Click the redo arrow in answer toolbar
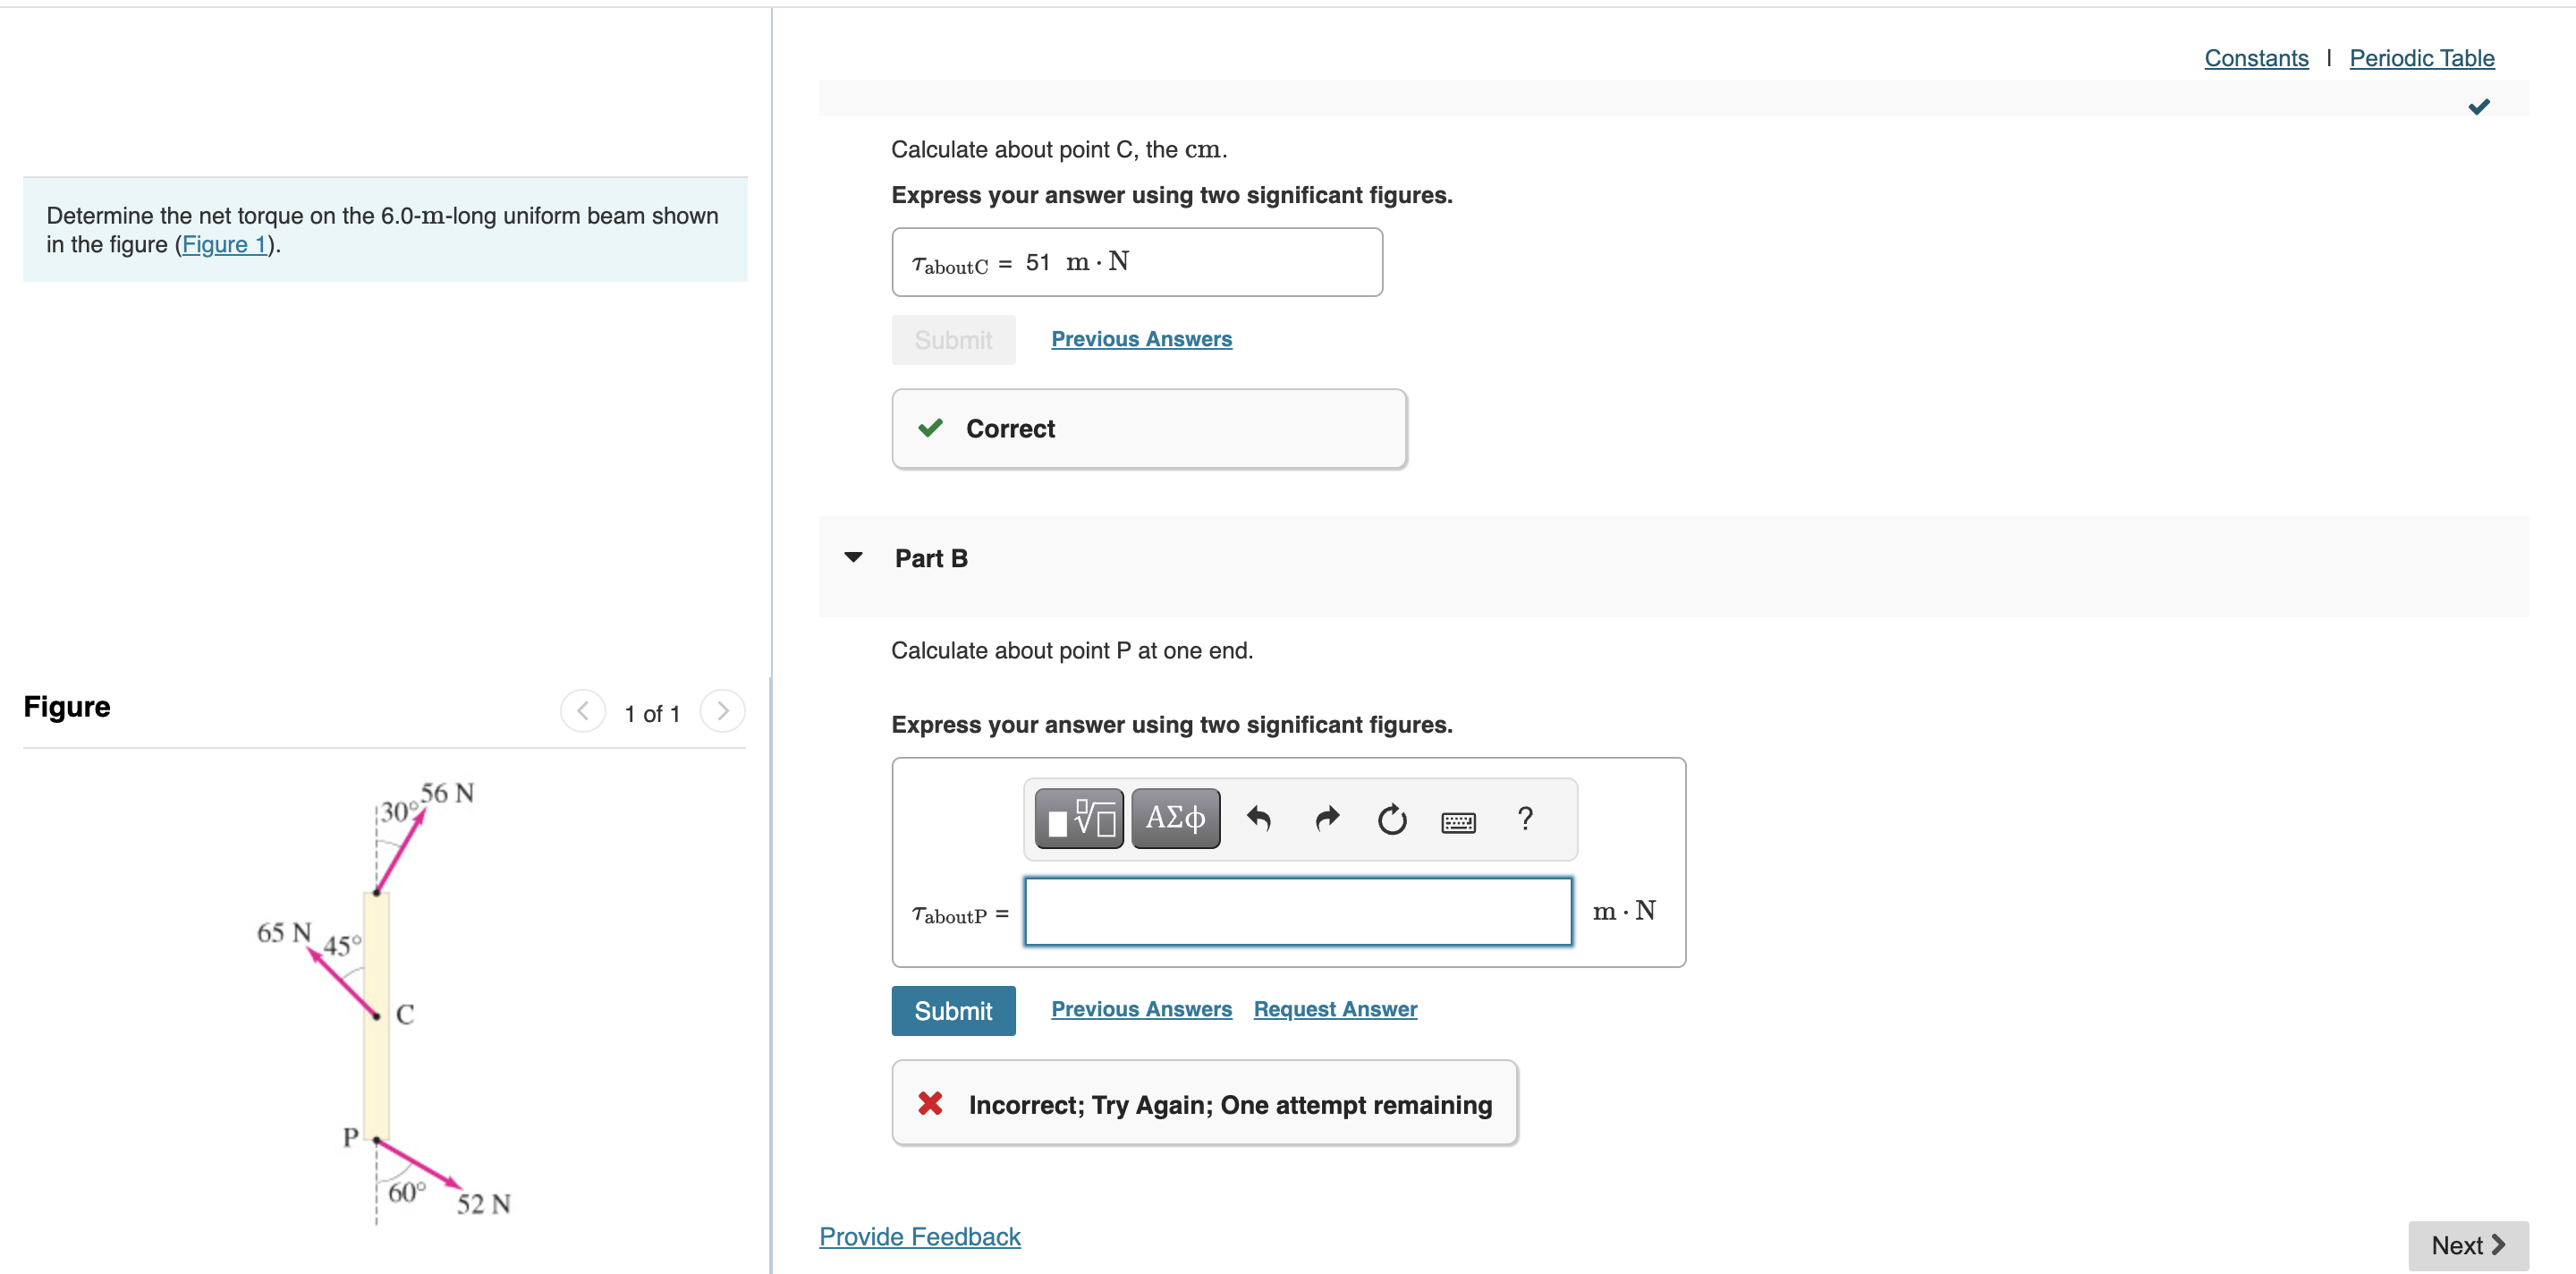This screenshot has height=1274, width=2576. point(1326,819)
